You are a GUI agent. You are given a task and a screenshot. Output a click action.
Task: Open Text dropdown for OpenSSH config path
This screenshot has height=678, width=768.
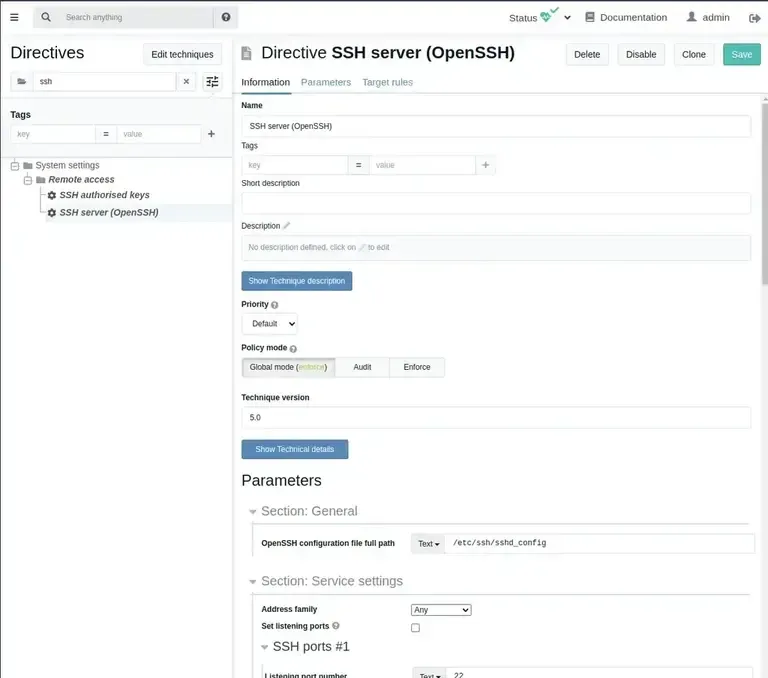pyautogui.click(x=429, y=544)
